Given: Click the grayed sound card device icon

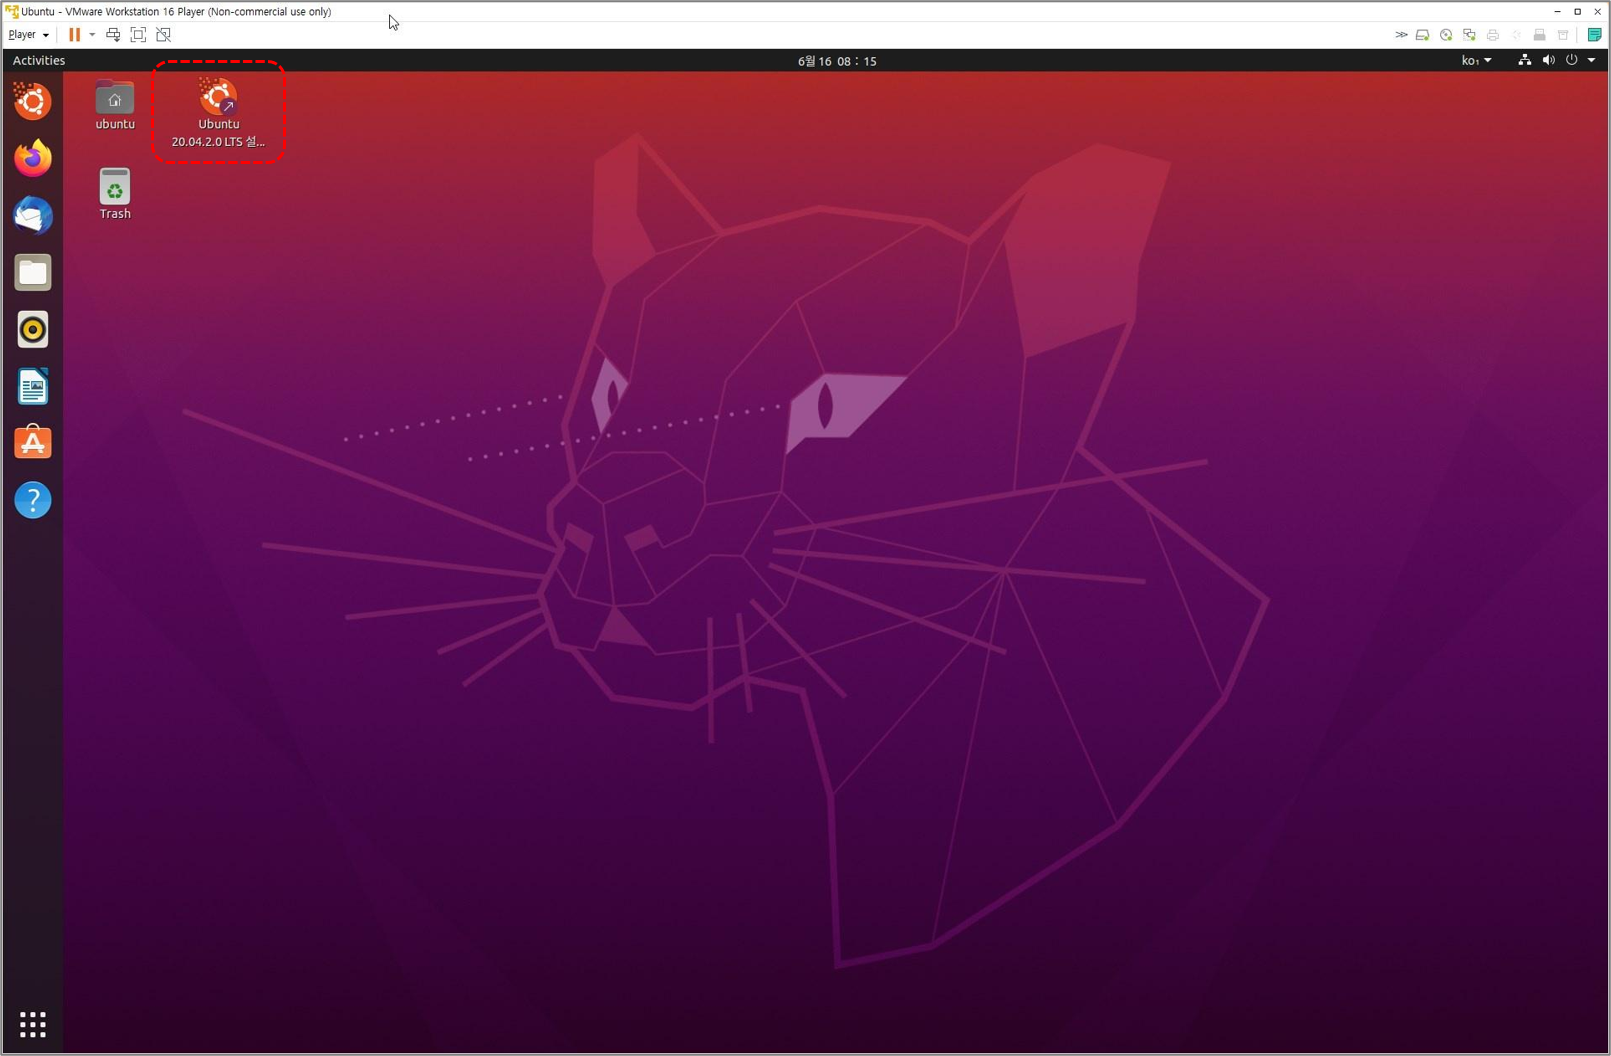Looking at the screenshot, I should 1516,35.
